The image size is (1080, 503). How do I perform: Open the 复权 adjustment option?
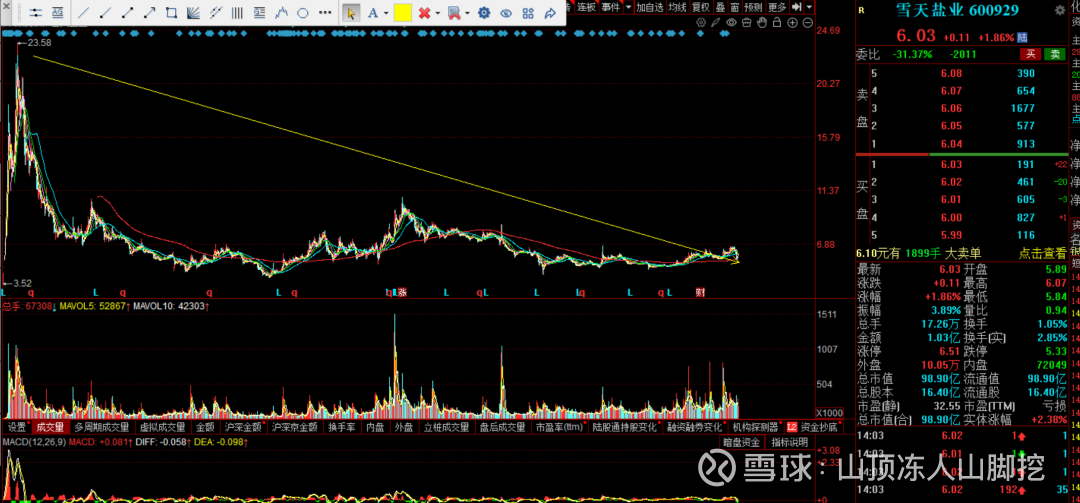point(701,7)
